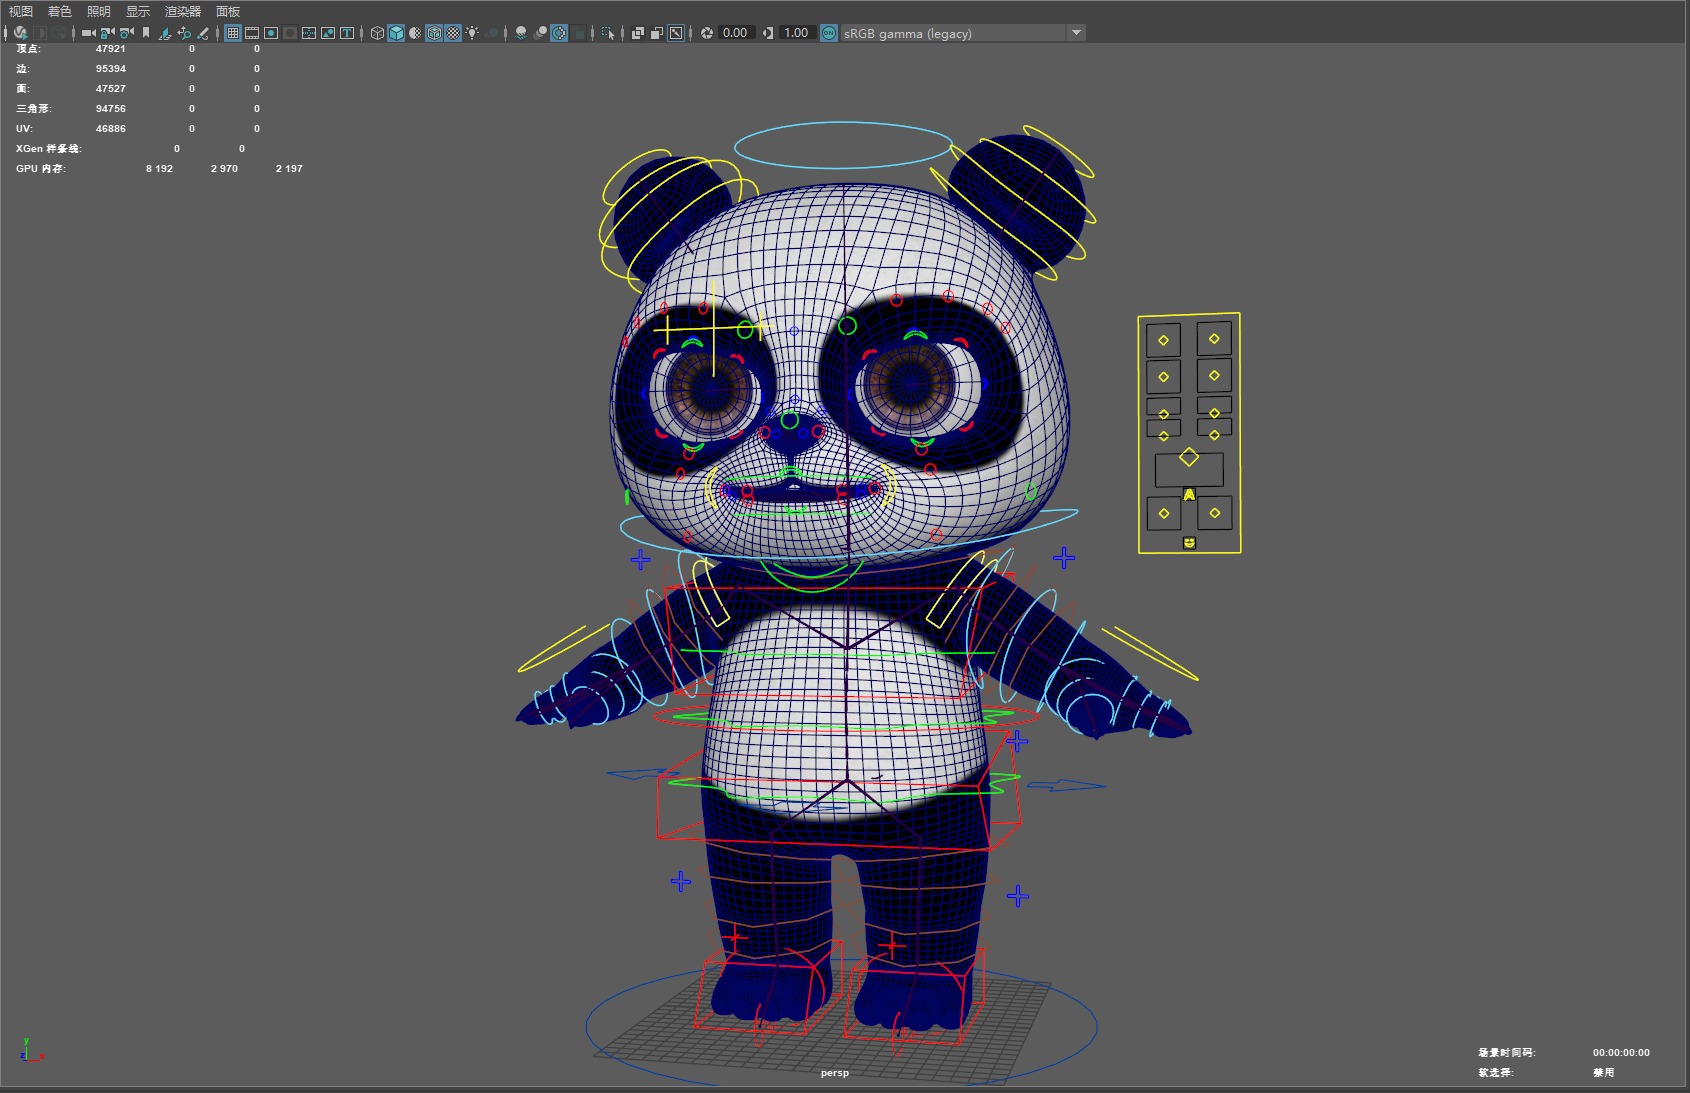Click the persp camera label
1690x1093 pixels.
(835, 1073)
